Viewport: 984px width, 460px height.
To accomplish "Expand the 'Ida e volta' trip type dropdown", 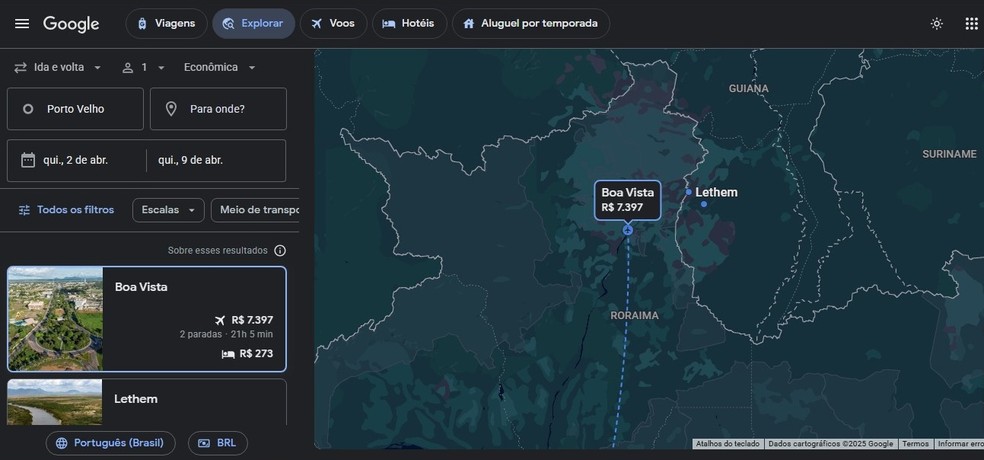I will click(58, 67).
